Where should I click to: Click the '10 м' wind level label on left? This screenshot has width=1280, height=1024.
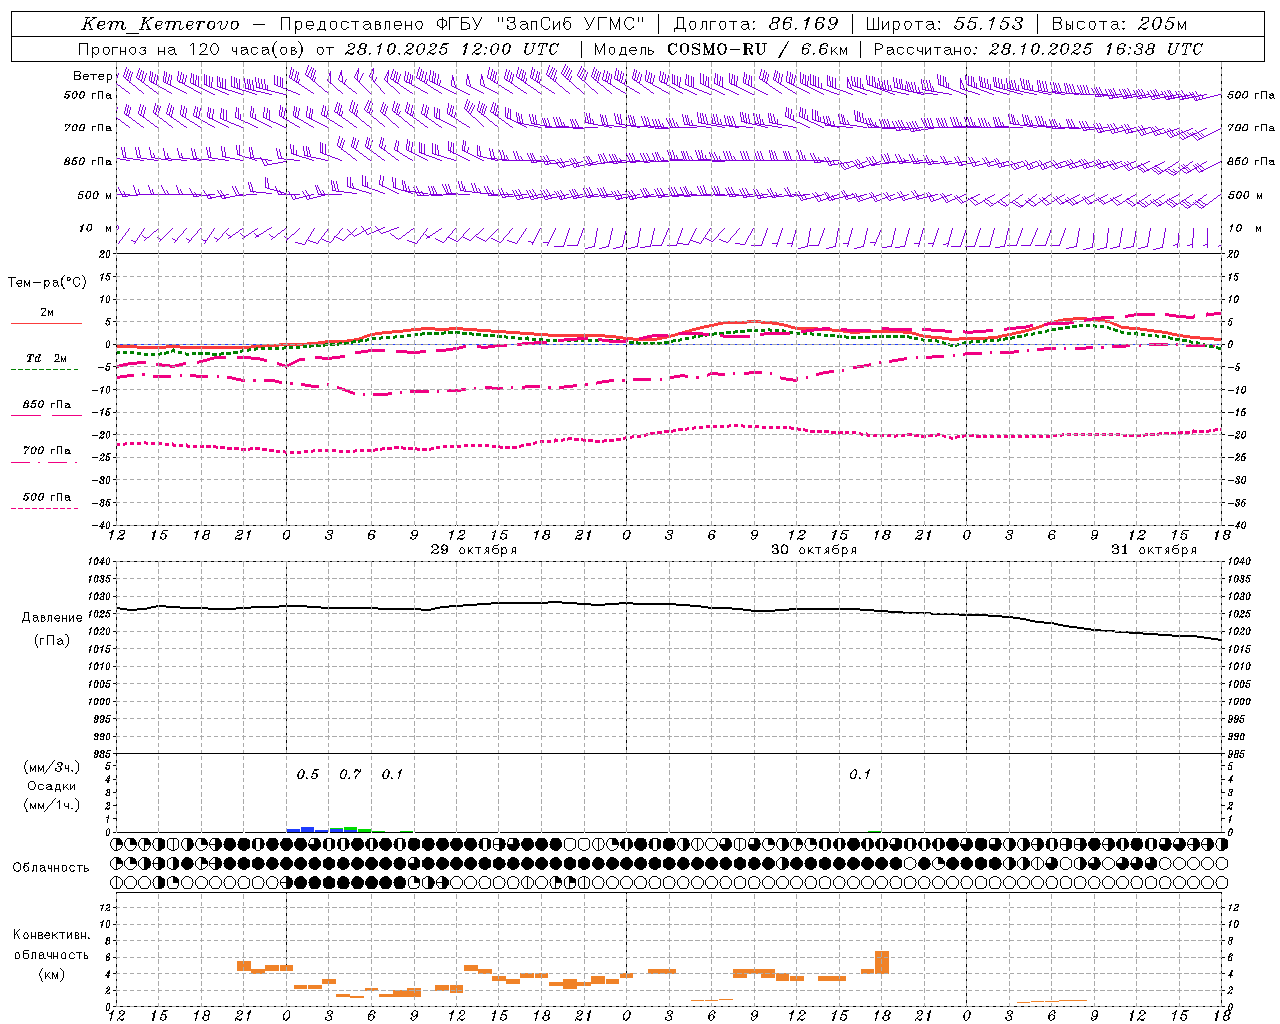95,229
